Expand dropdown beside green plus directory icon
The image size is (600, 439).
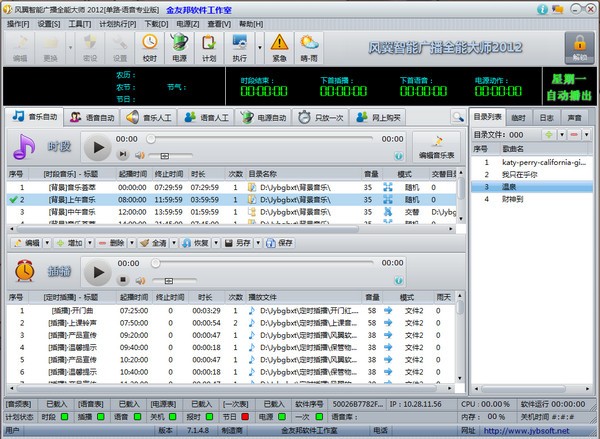(561, 135)
